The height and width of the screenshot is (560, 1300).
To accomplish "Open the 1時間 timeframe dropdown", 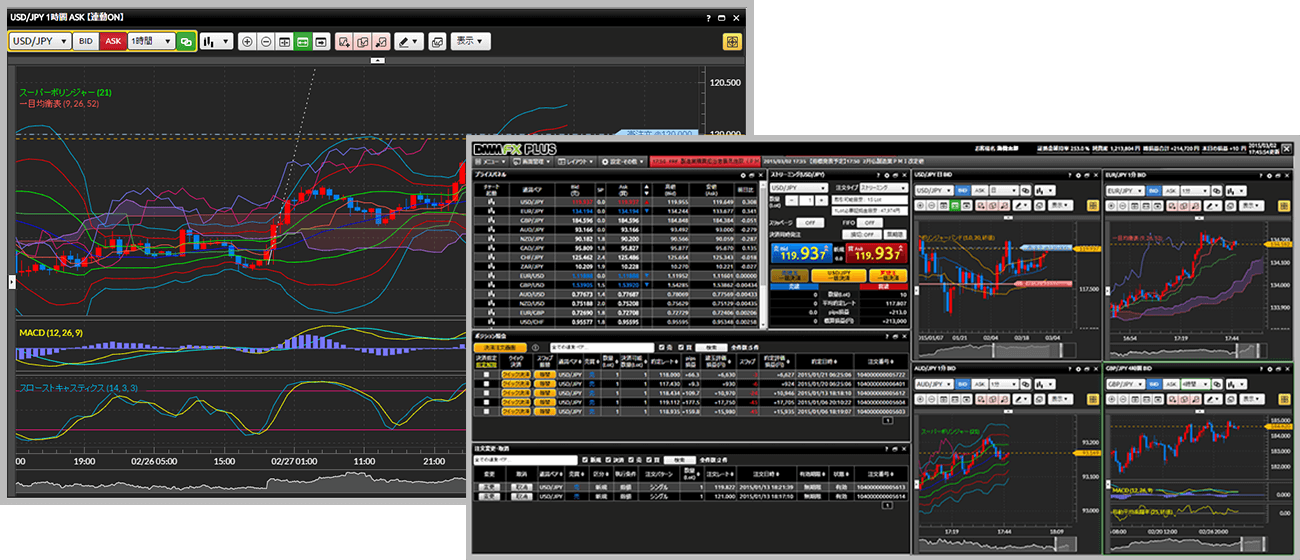I will pos(150,41).
